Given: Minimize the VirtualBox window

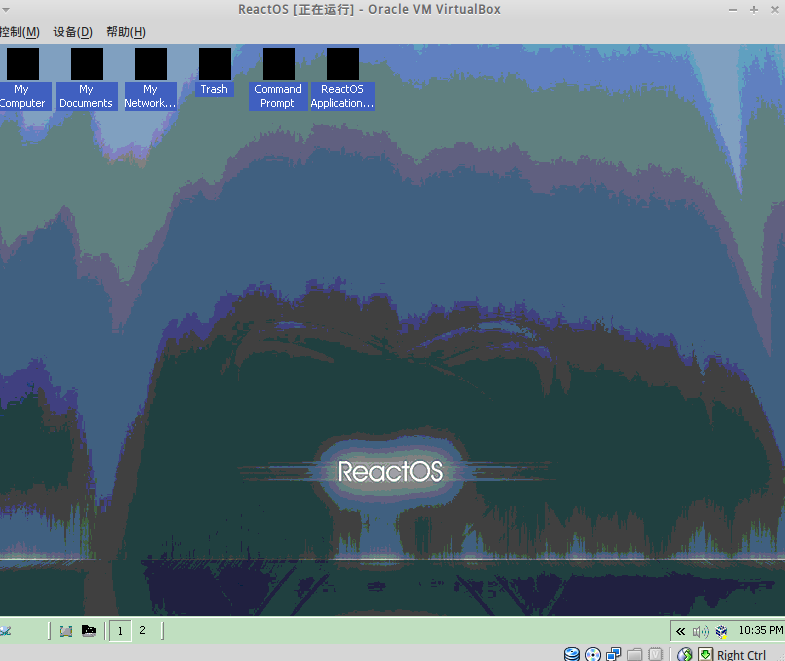Looking at the screenshot, I should click(733, 10).
